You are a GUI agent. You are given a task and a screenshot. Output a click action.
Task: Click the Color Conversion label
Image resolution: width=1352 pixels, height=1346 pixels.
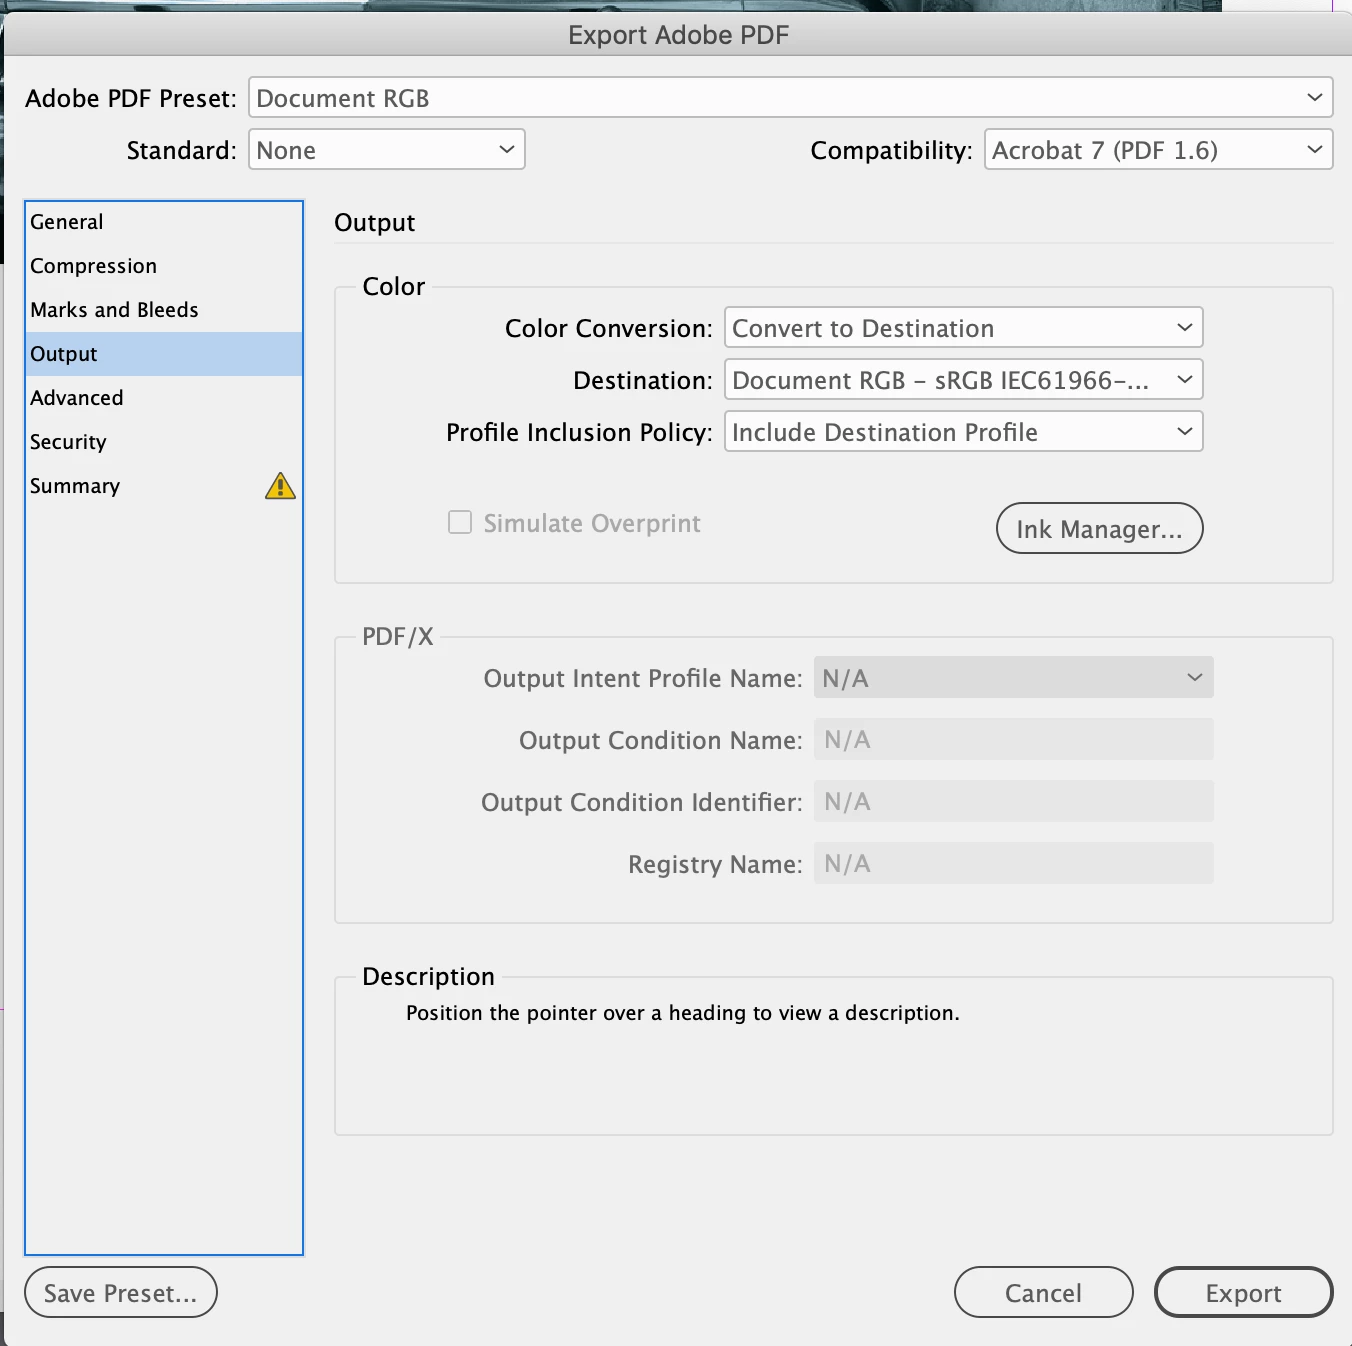608,328
